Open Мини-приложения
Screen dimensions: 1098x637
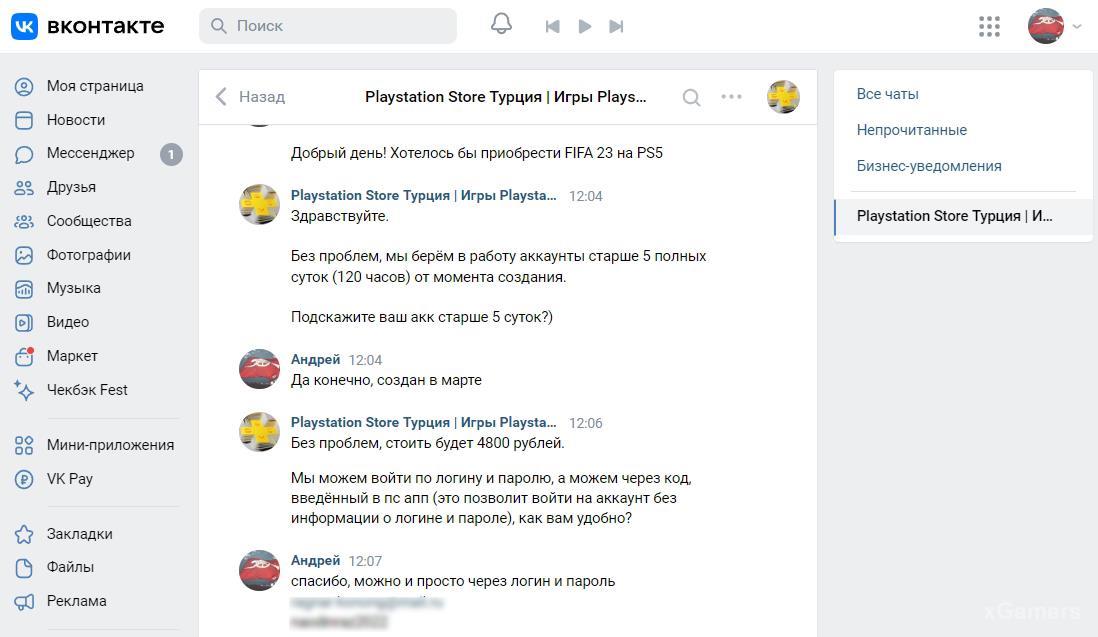[111, 444]
